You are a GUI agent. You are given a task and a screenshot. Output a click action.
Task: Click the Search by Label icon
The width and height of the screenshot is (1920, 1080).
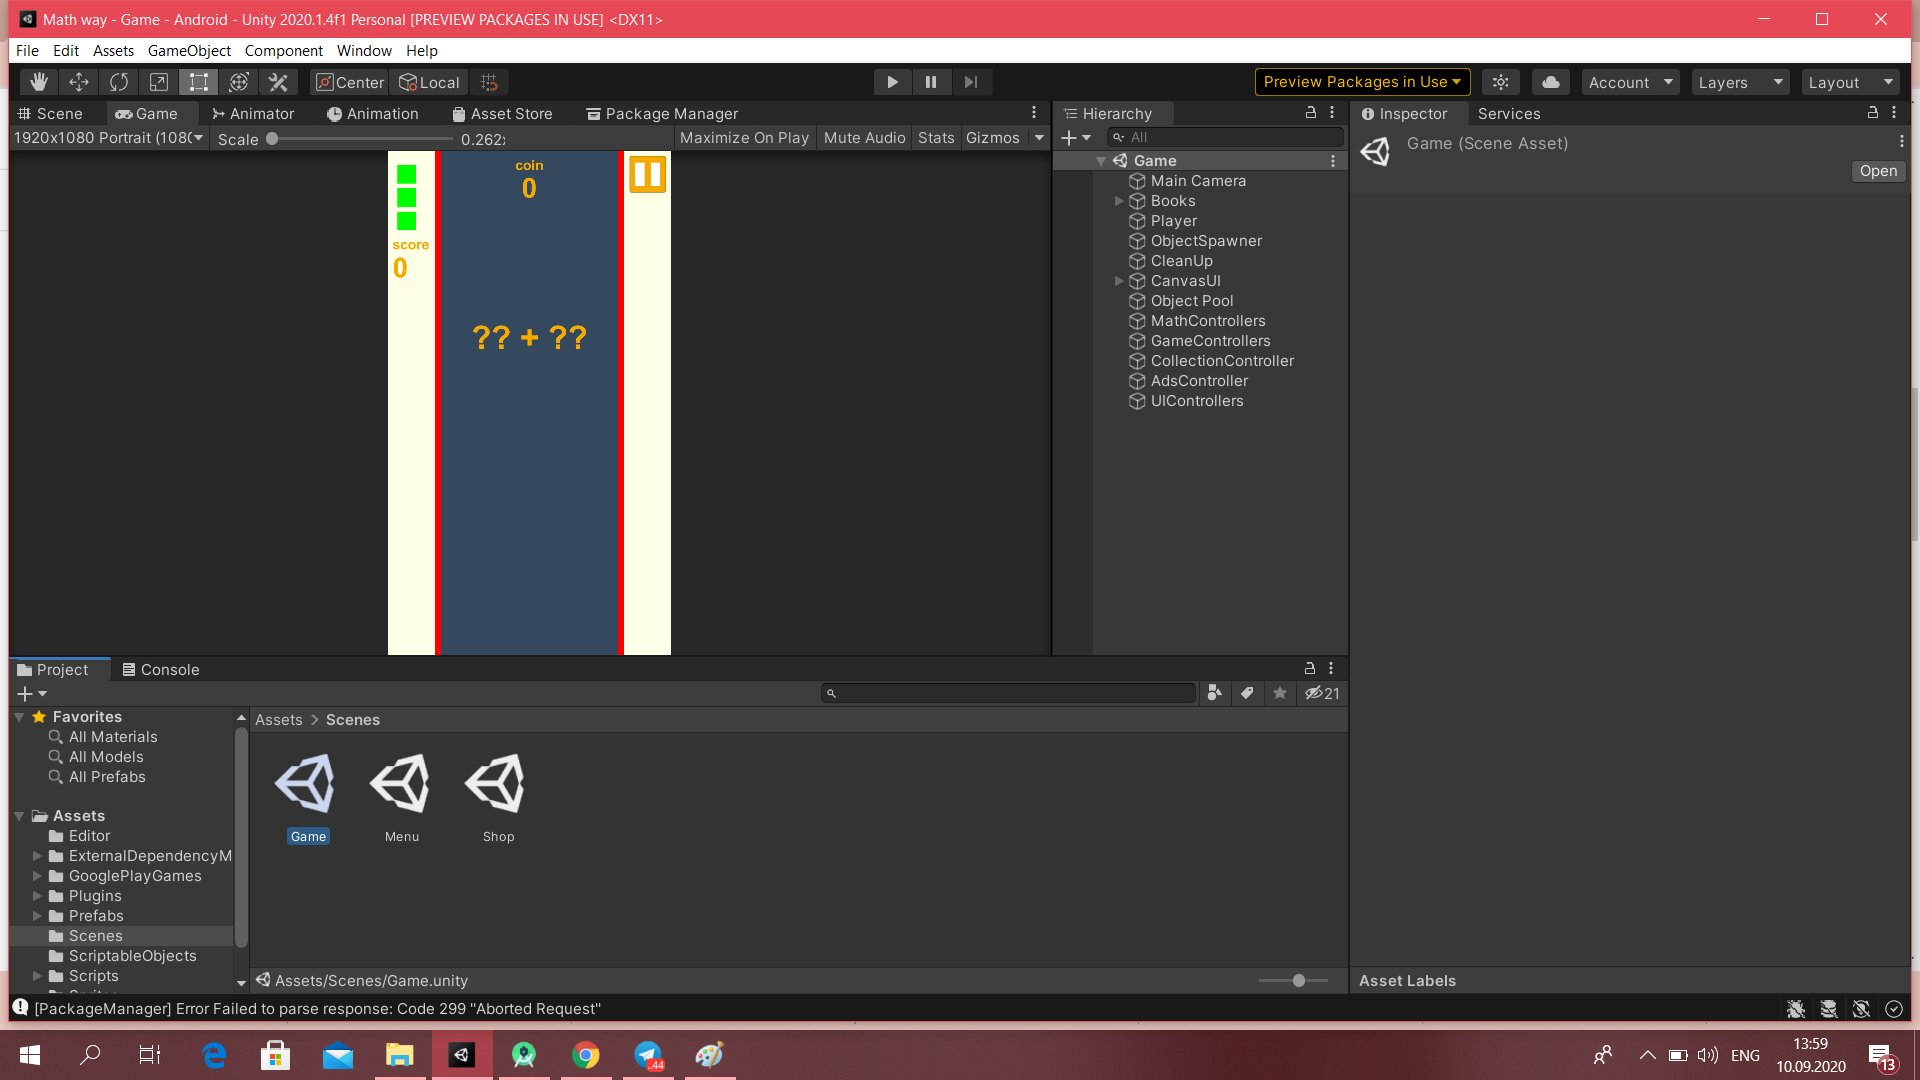point(1247,693)
